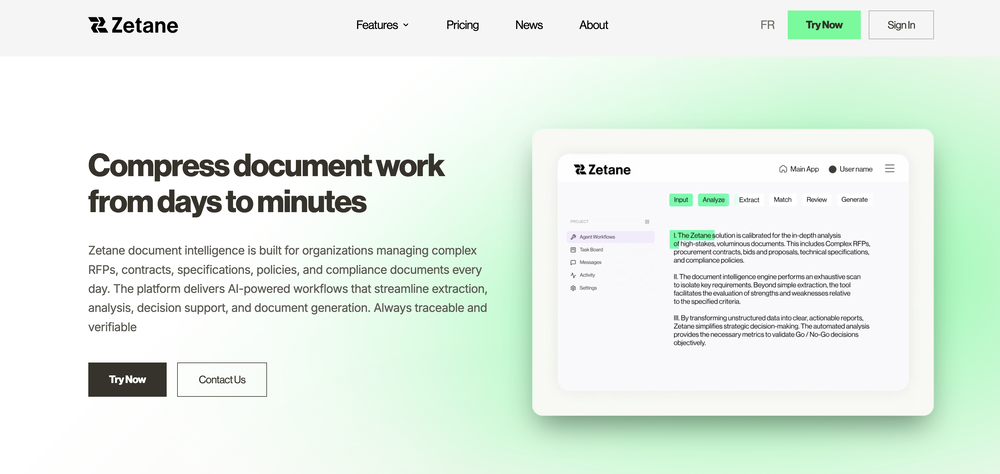Image resolution: width=1000 pixels, height=474 pixels.
Task: Click the dark Try Now button below the description
Action: point(128,380)
